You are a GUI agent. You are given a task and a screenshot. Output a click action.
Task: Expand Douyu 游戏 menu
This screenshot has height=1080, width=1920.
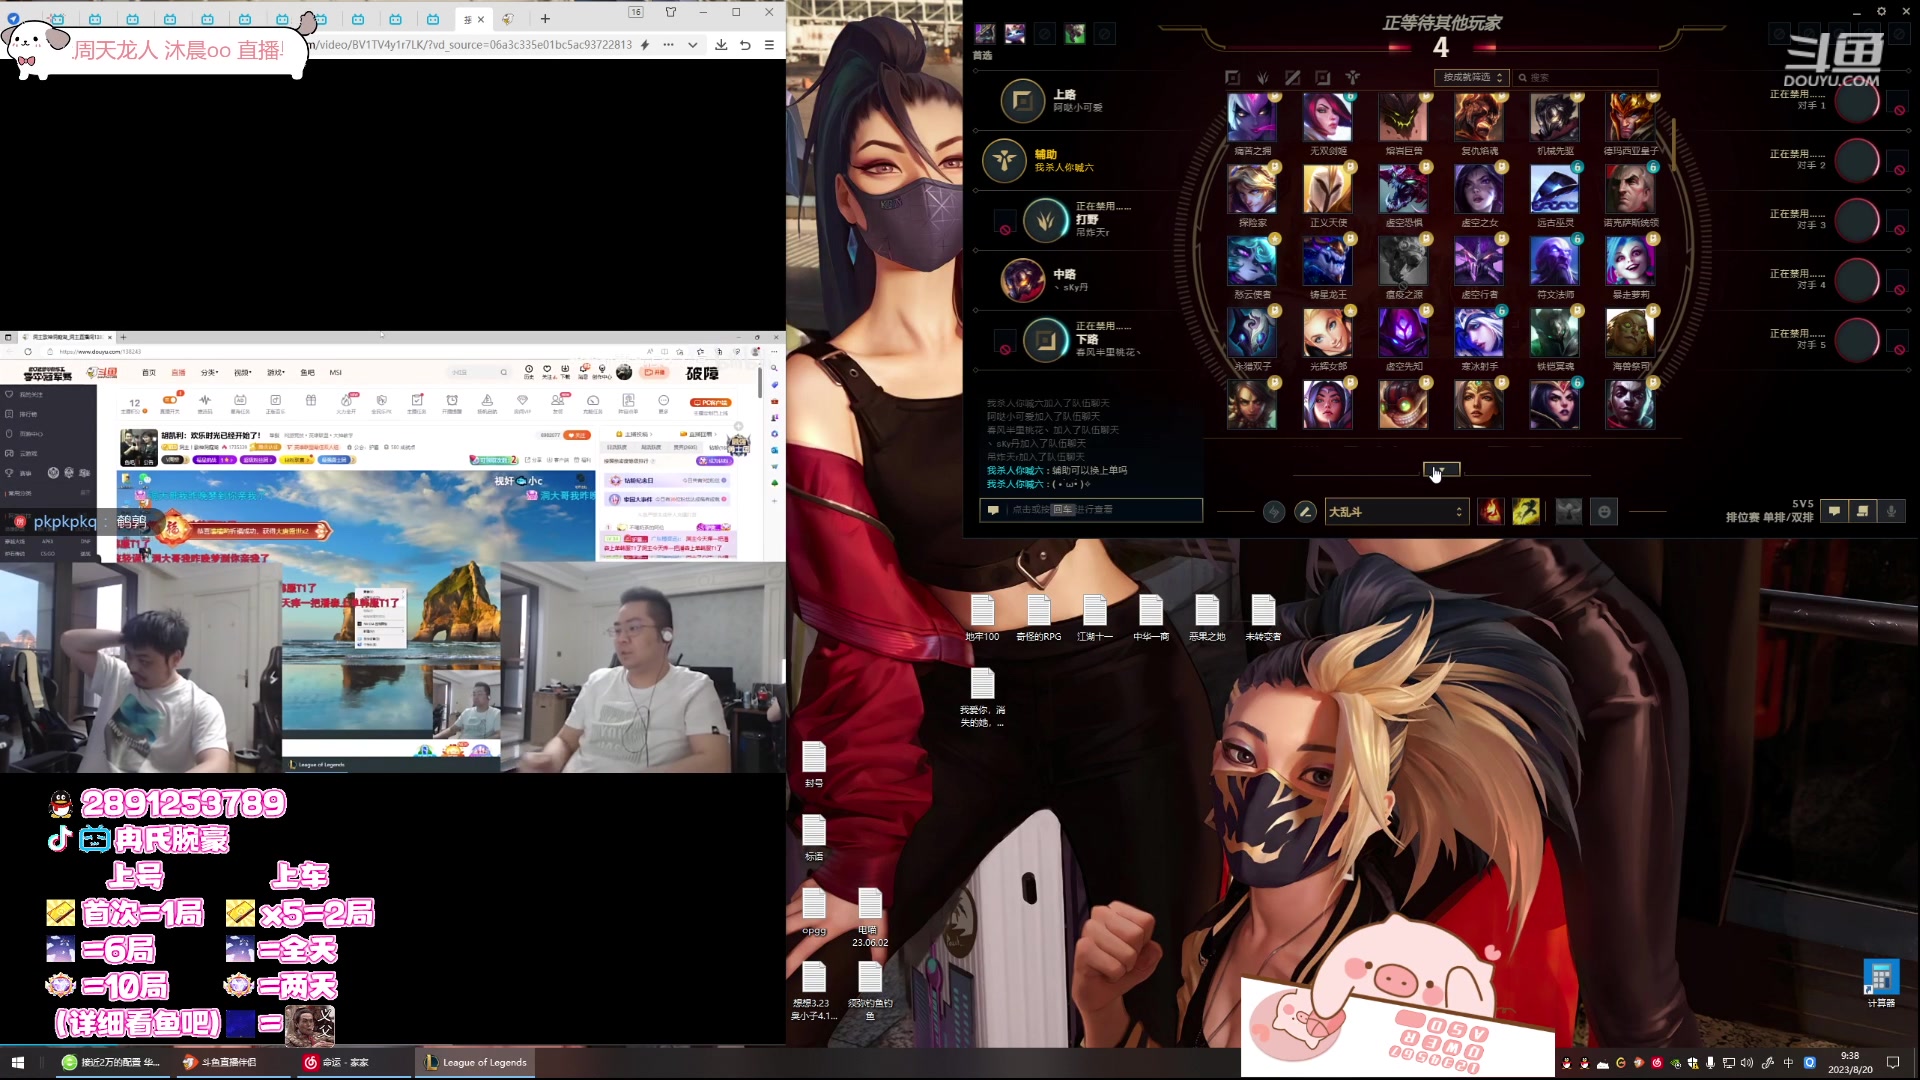[x=275, y=373]
